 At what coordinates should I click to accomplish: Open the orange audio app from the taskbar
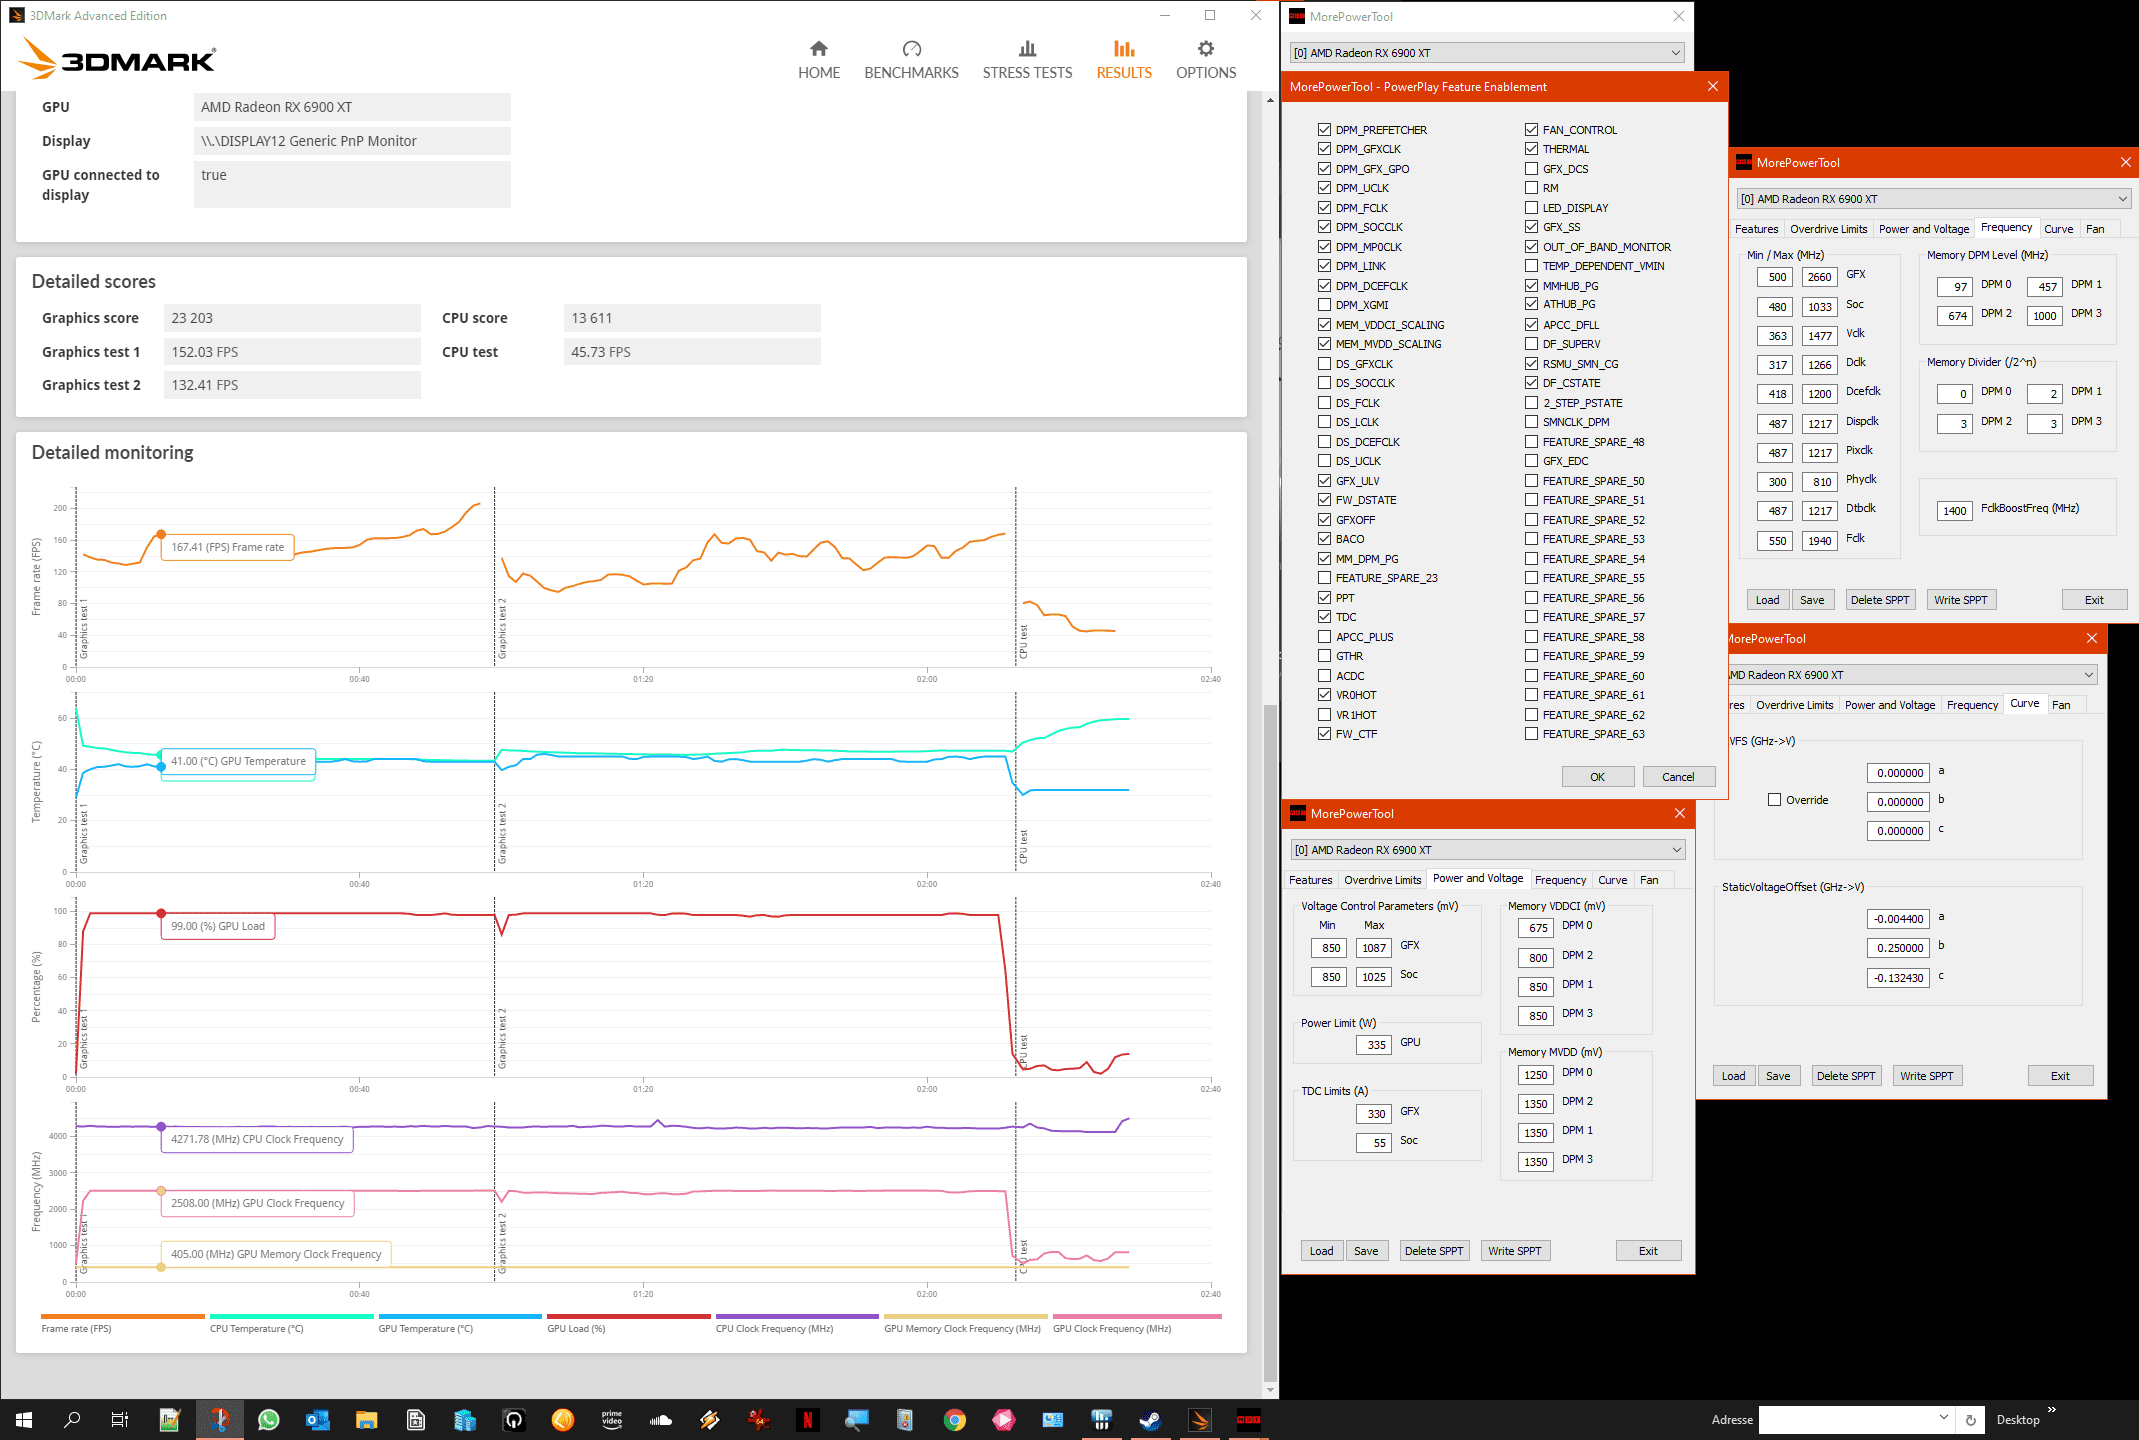(562, 1419)
